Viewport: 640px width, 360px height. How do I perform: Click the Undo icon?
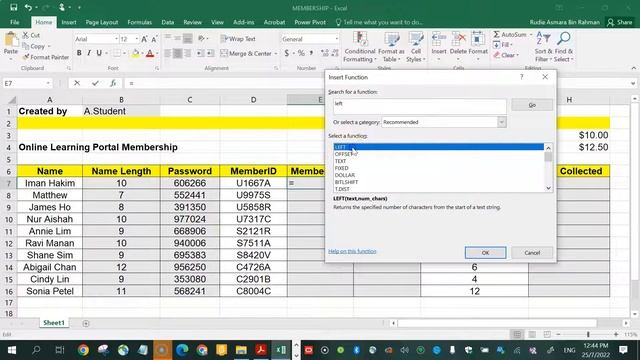[28, 7]
